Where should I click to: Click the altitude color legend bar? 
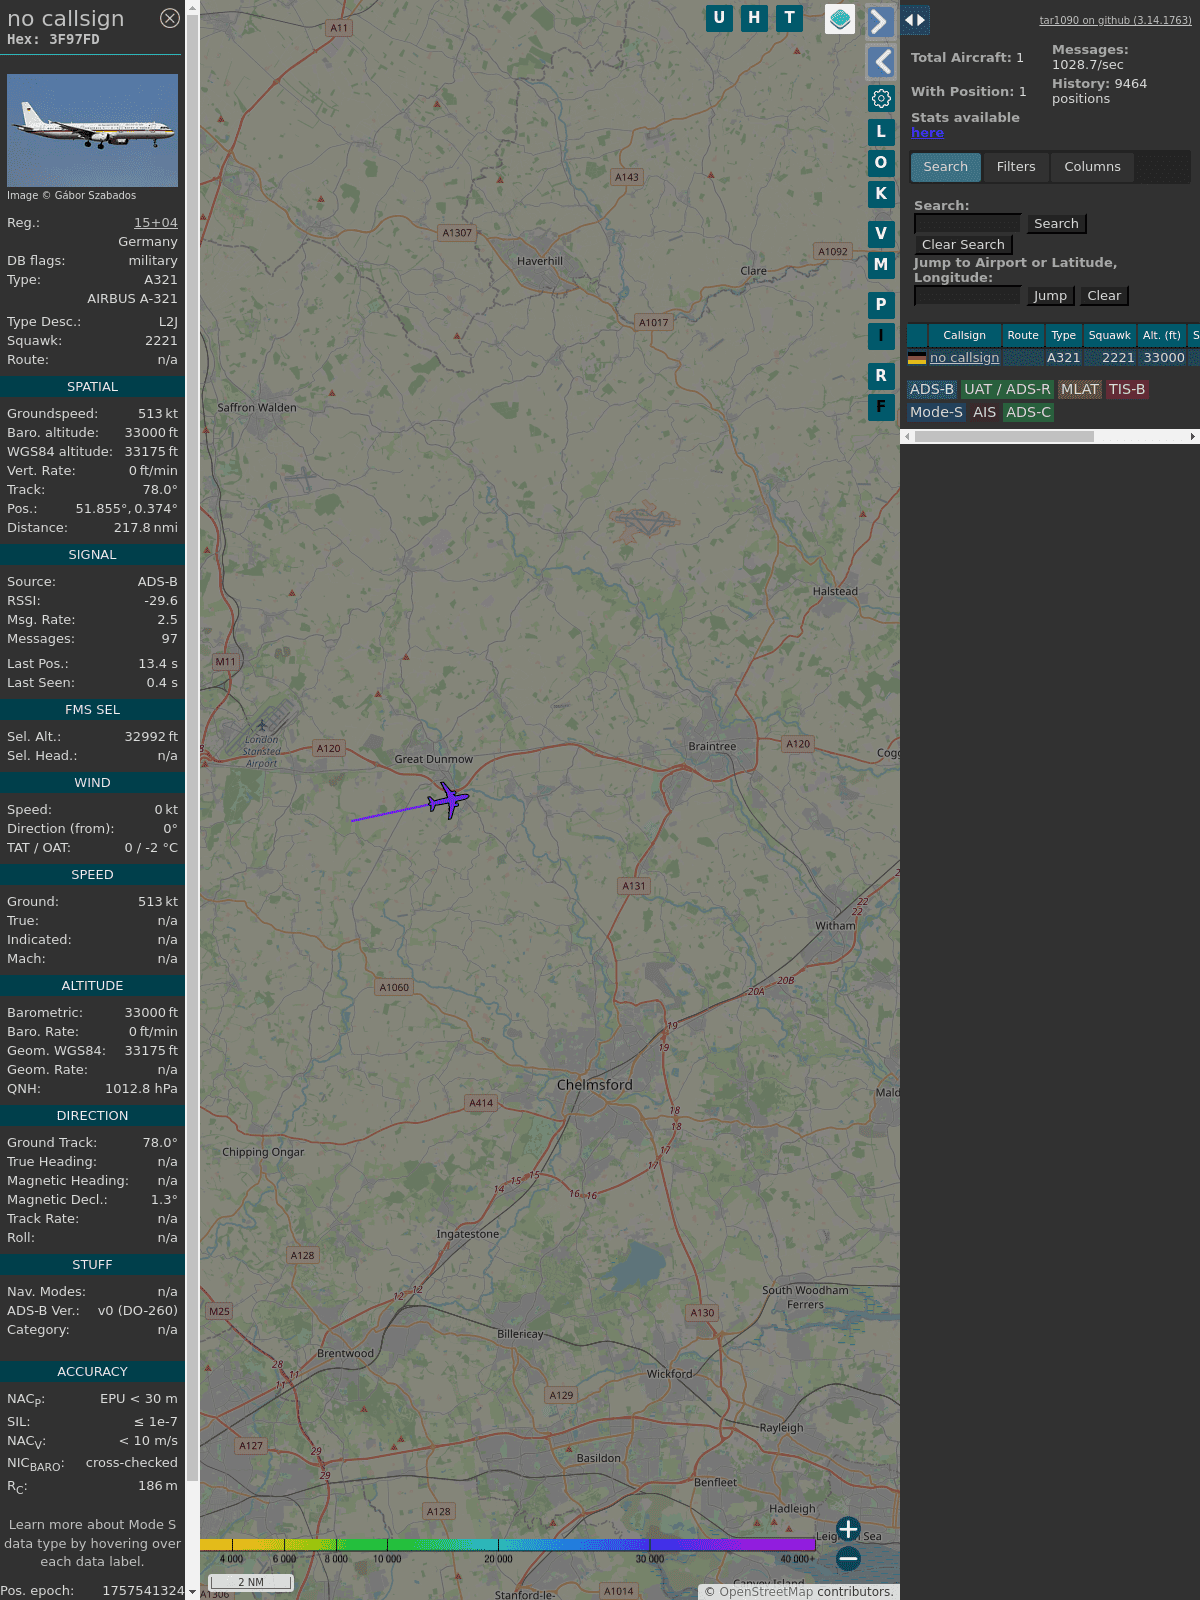pos(508,1545)
